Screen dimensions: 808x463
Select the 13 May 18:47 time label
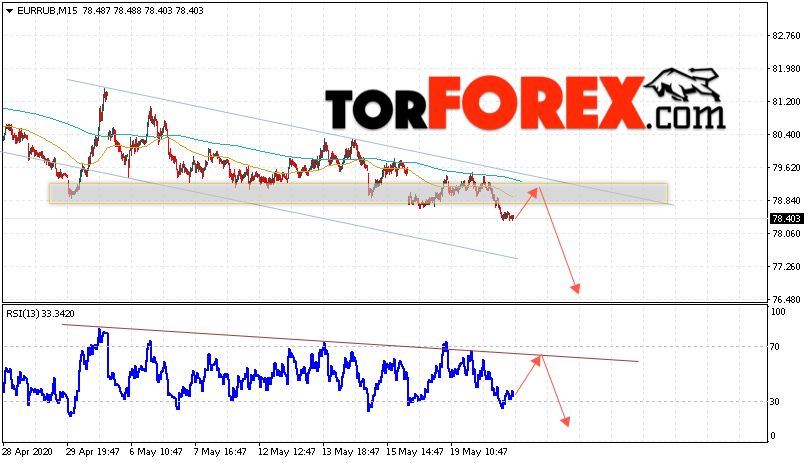click(x=350, y=452)
